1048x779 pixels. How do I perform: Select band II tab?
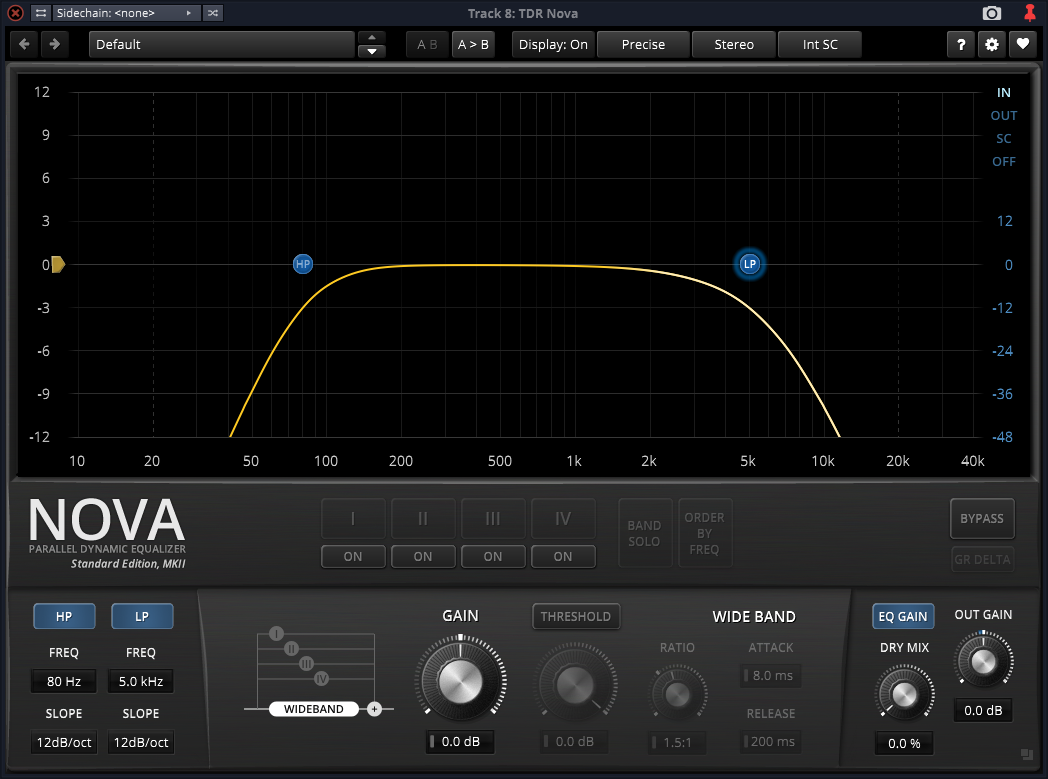[423, 518]
